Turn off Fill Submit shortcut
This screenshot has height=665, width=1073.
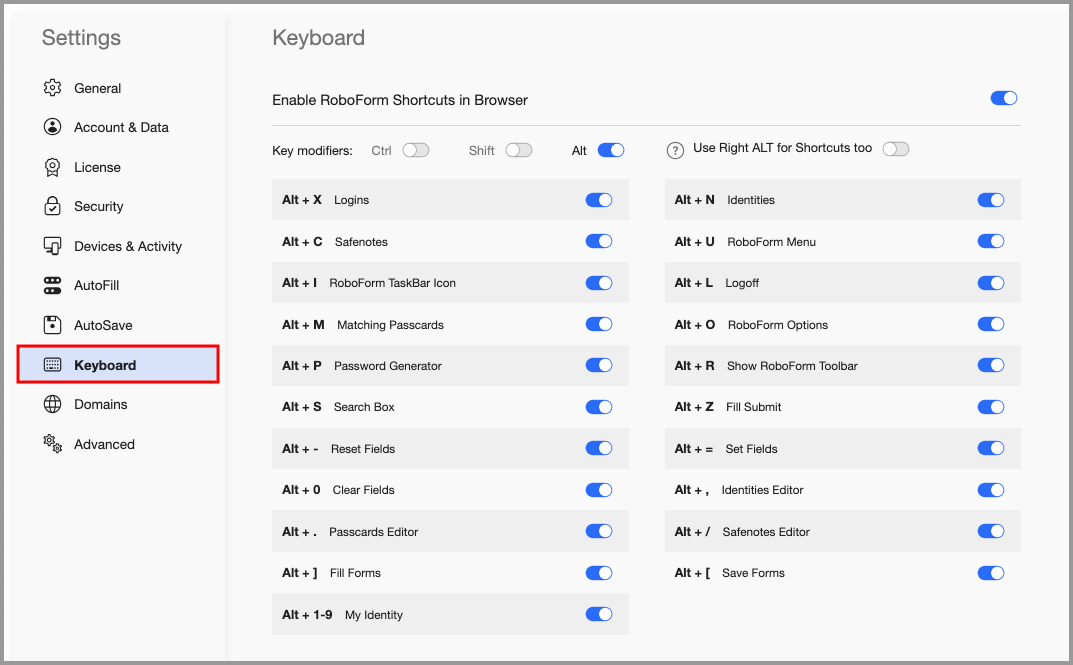click(x=991, y=407)
